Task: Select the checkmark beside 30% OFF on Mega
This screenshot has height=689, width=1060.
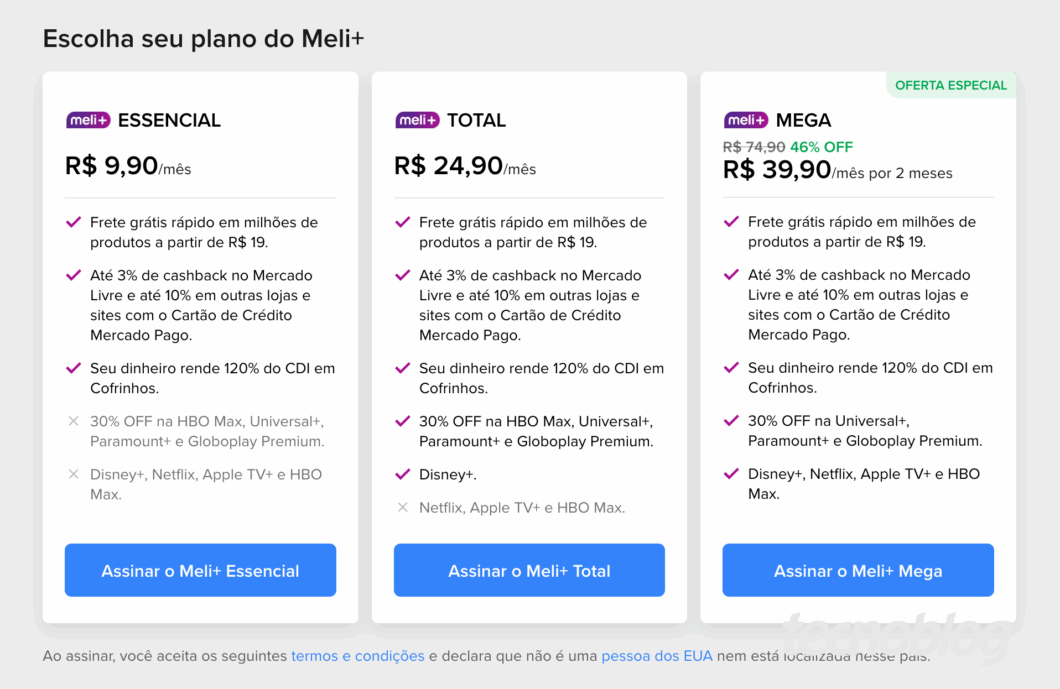Action: (731, 421)
